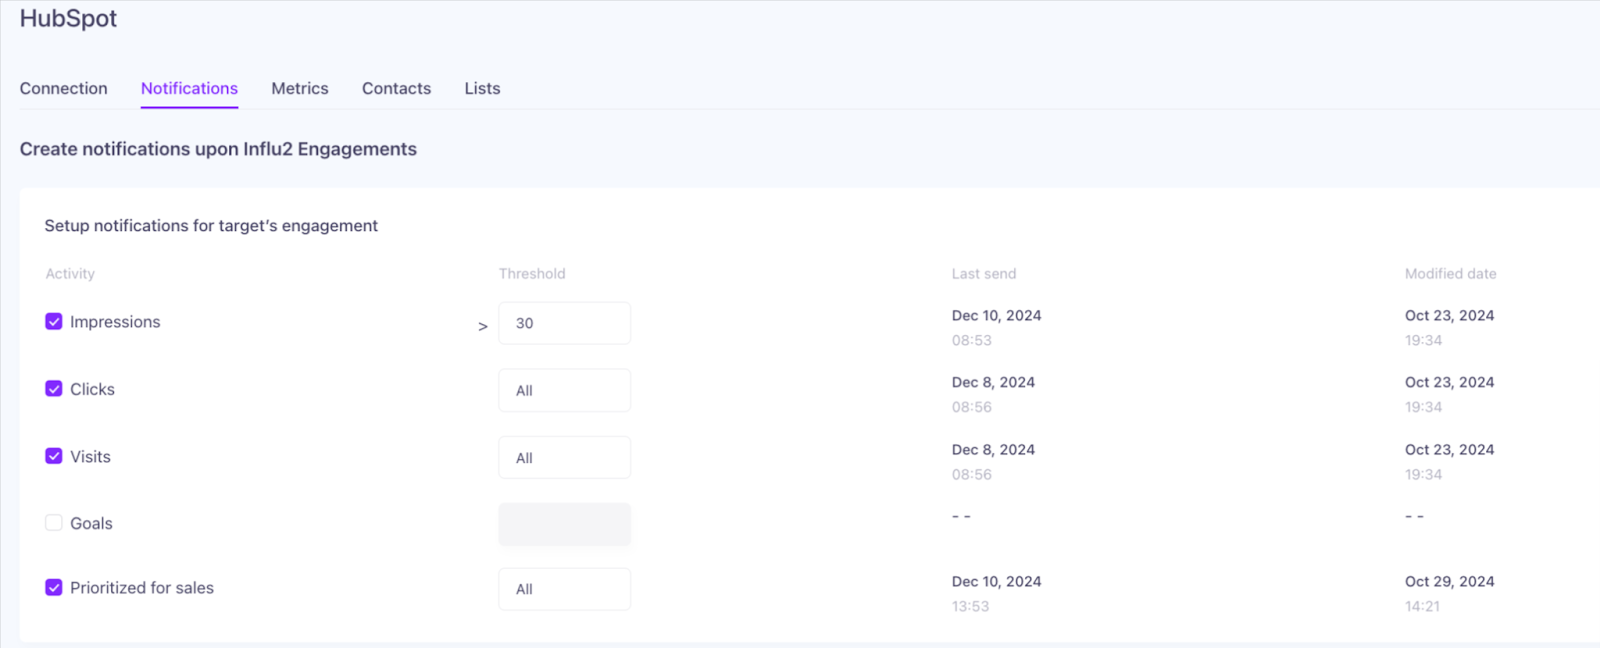This screenshot has height=648, width=1600.
Task: Switch to the Metrics tab
Action: tap(300, 88)
